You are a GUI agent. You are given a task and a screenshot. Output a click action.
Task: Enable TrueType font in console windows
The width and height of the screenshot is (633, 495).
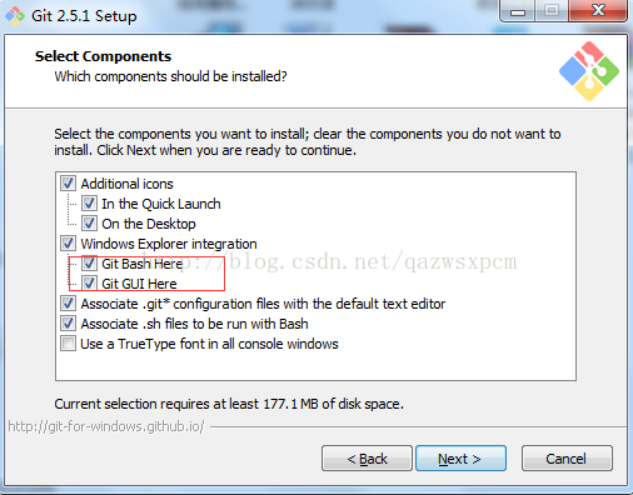click(x=68, y=344)
